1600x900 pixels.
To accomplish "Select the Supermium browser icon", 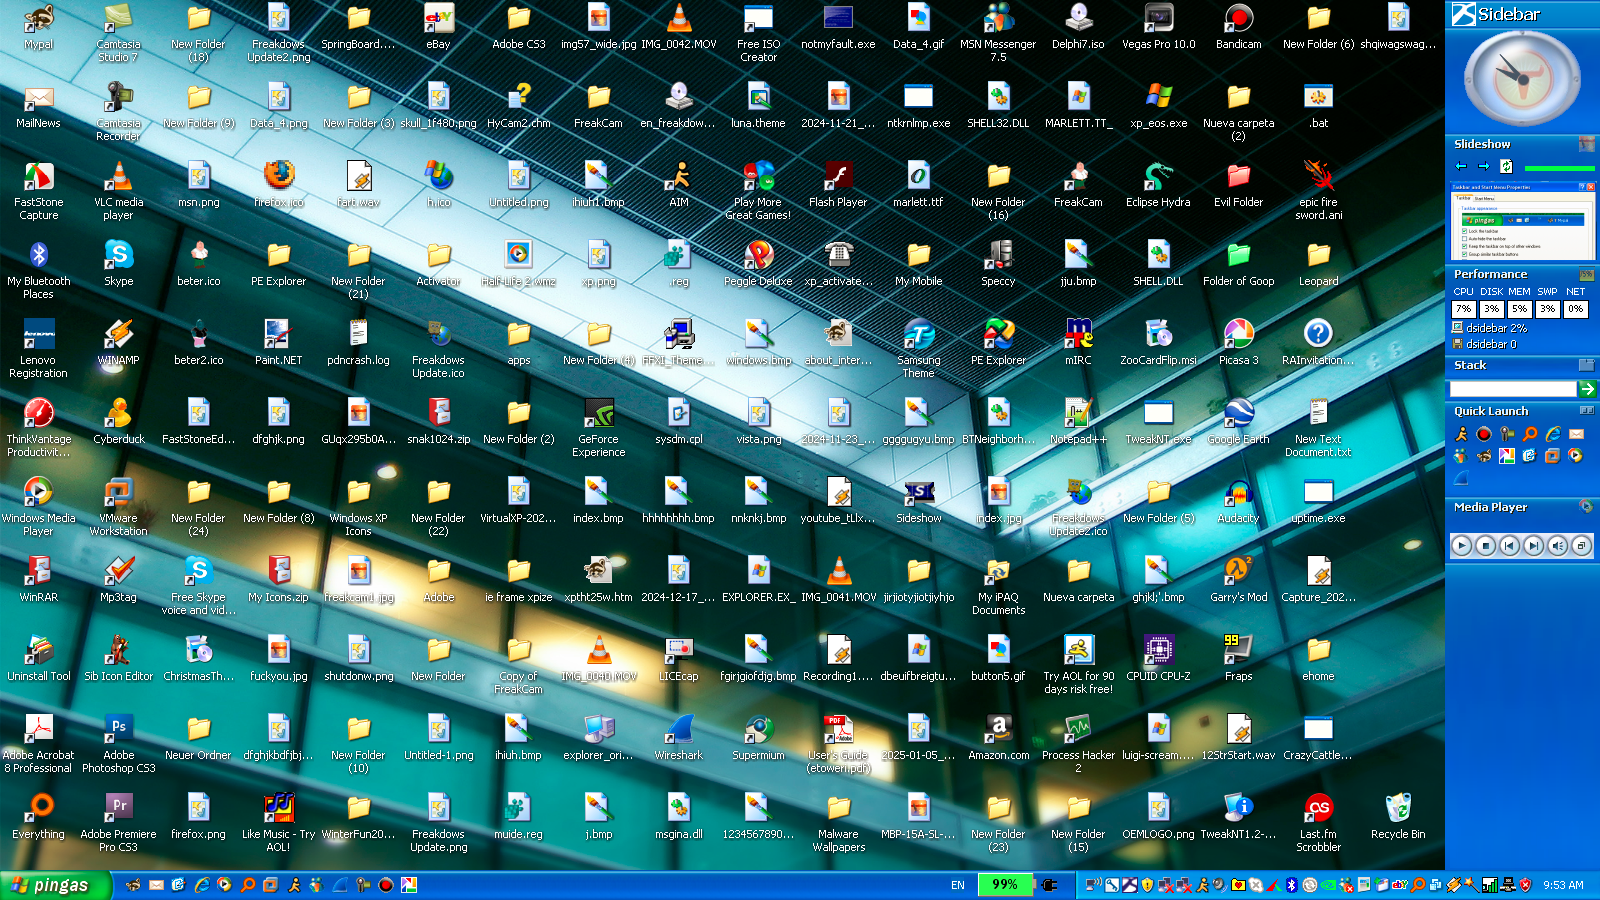I will pyautogui.click(x=758, y=738).
